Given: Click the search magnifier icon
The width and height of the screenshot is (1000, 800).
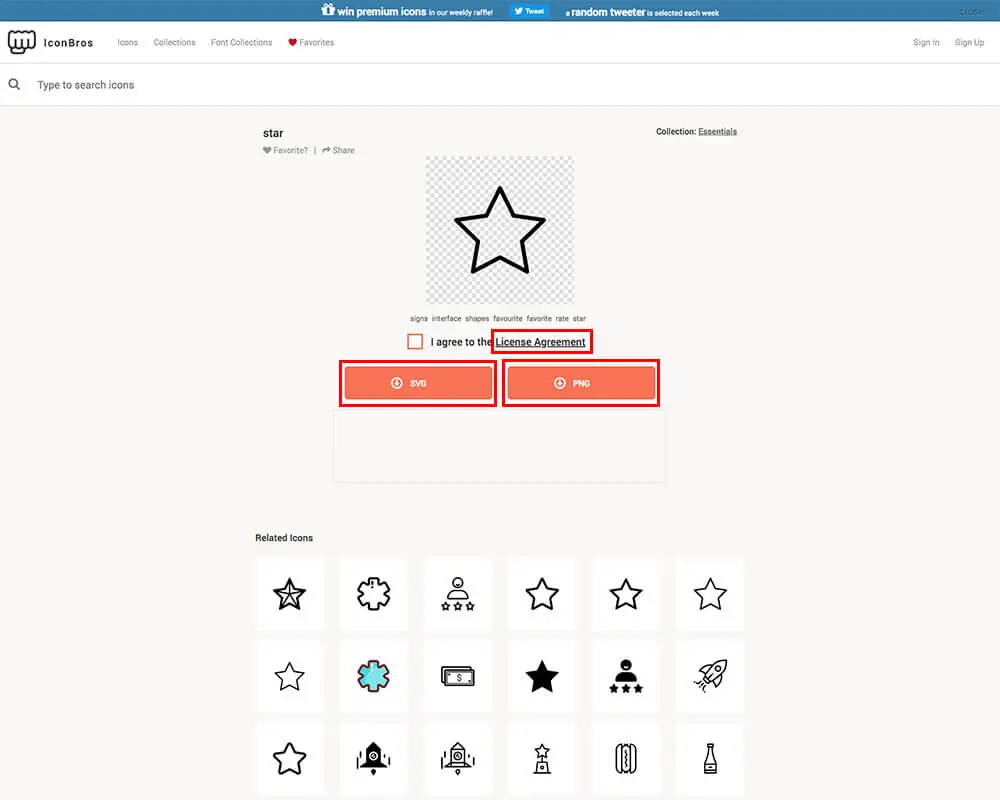Looking at the screenshot, I should click(14, 84).
